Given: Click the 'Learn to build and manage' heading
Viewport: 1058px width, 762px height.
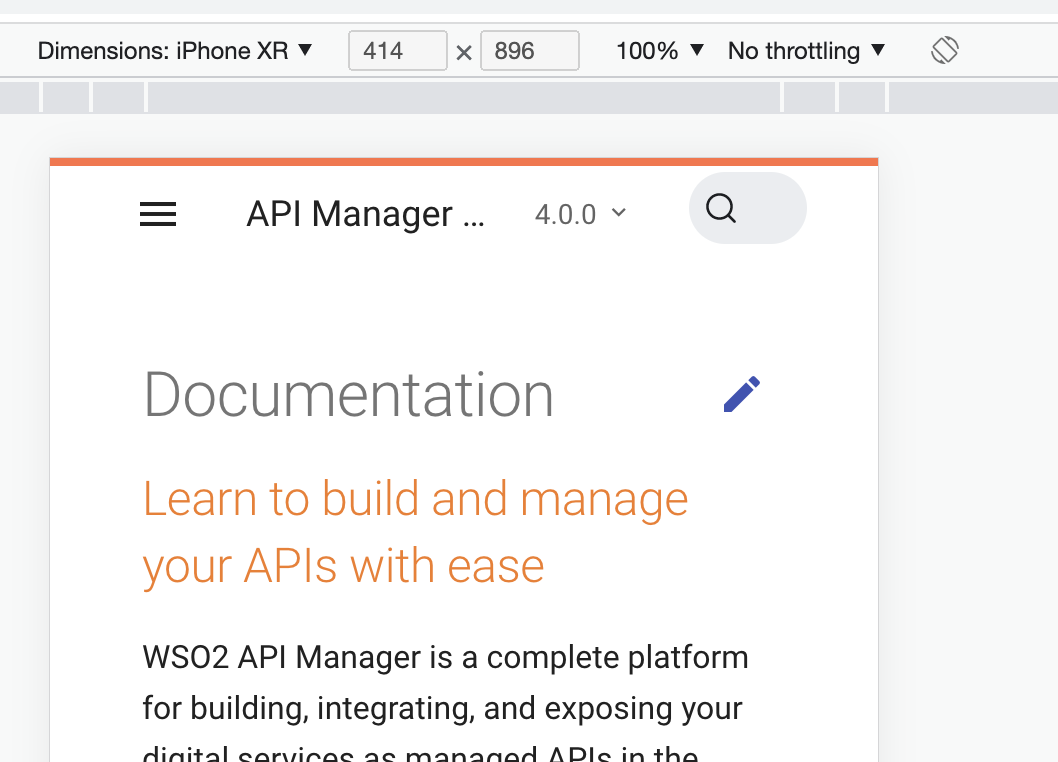Looking at the screenshot, I should pos(415,499).
